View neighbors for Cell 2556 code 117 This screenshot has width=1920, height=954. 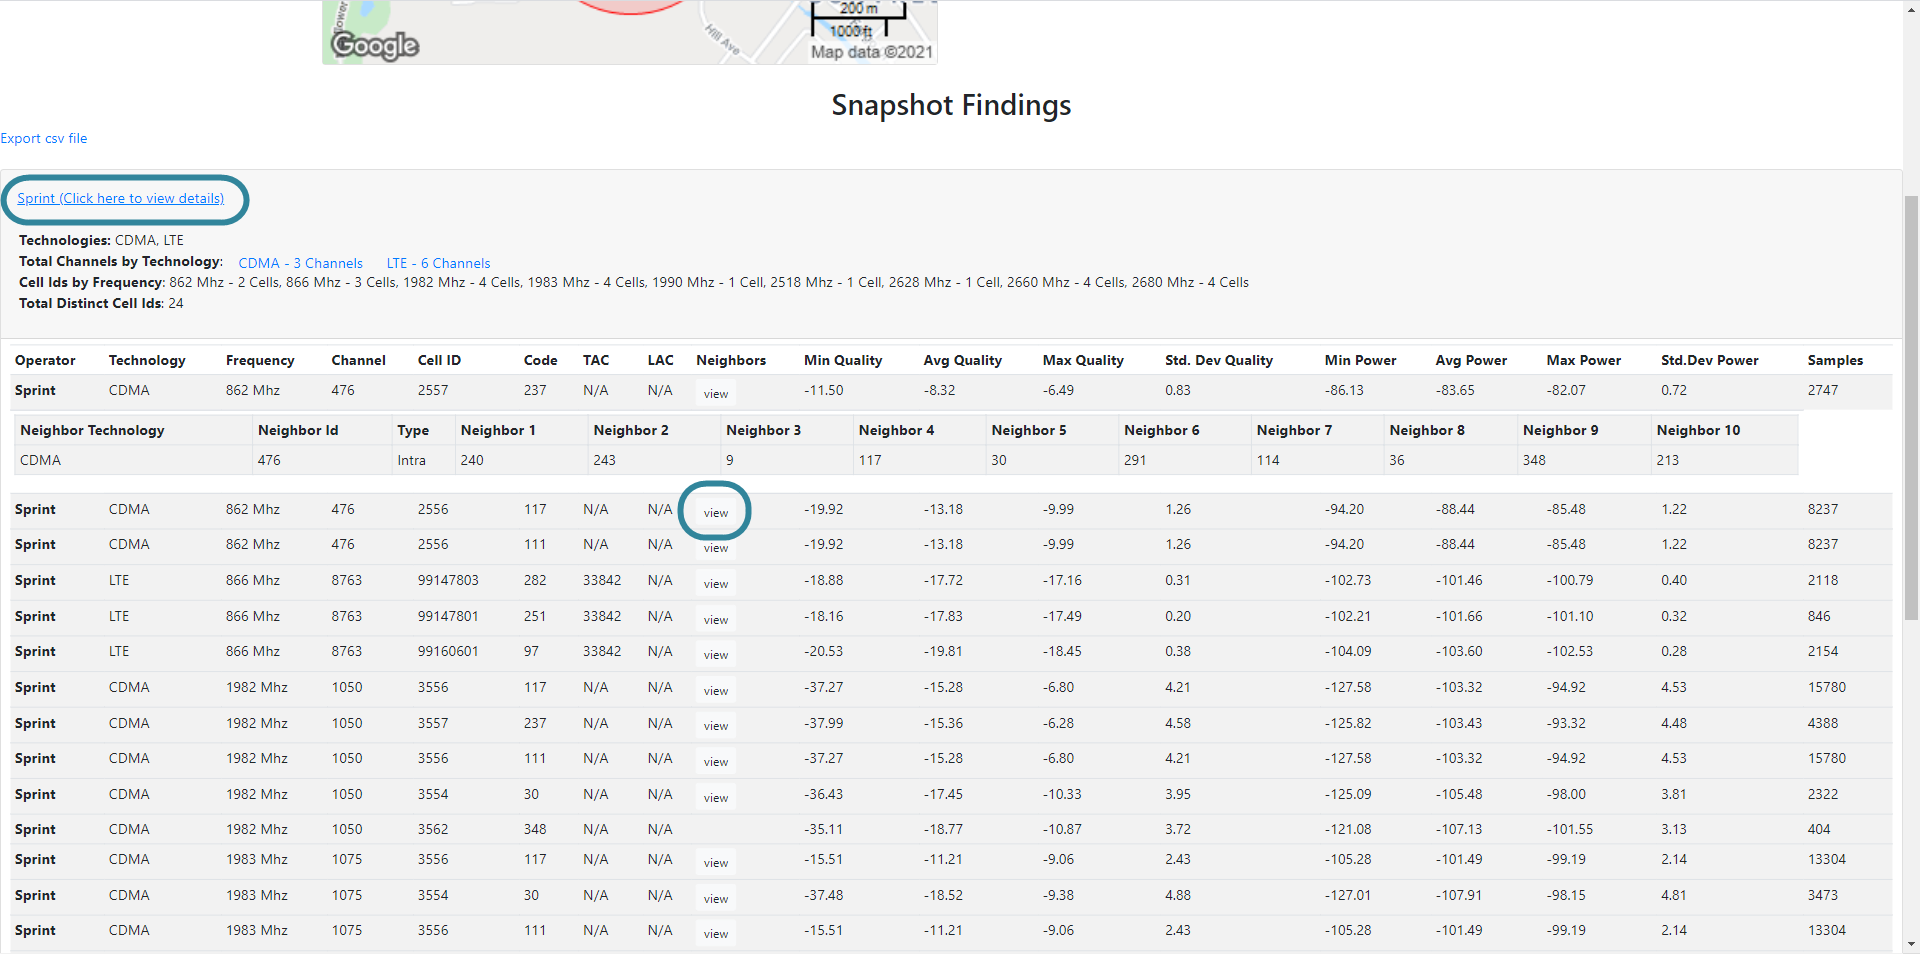pyautogui.click(x=715, y=513)
